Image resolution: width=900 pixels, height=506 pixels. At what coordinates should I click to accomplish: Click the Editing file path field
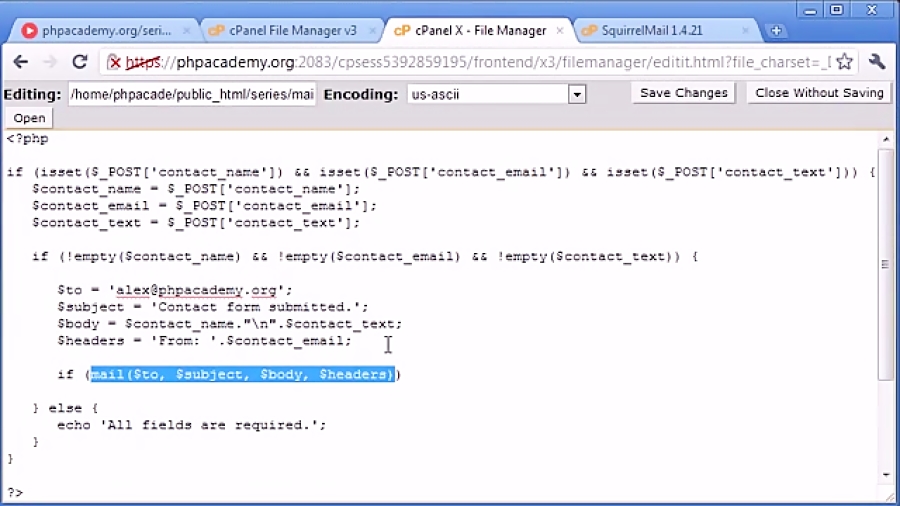[192, 94]
